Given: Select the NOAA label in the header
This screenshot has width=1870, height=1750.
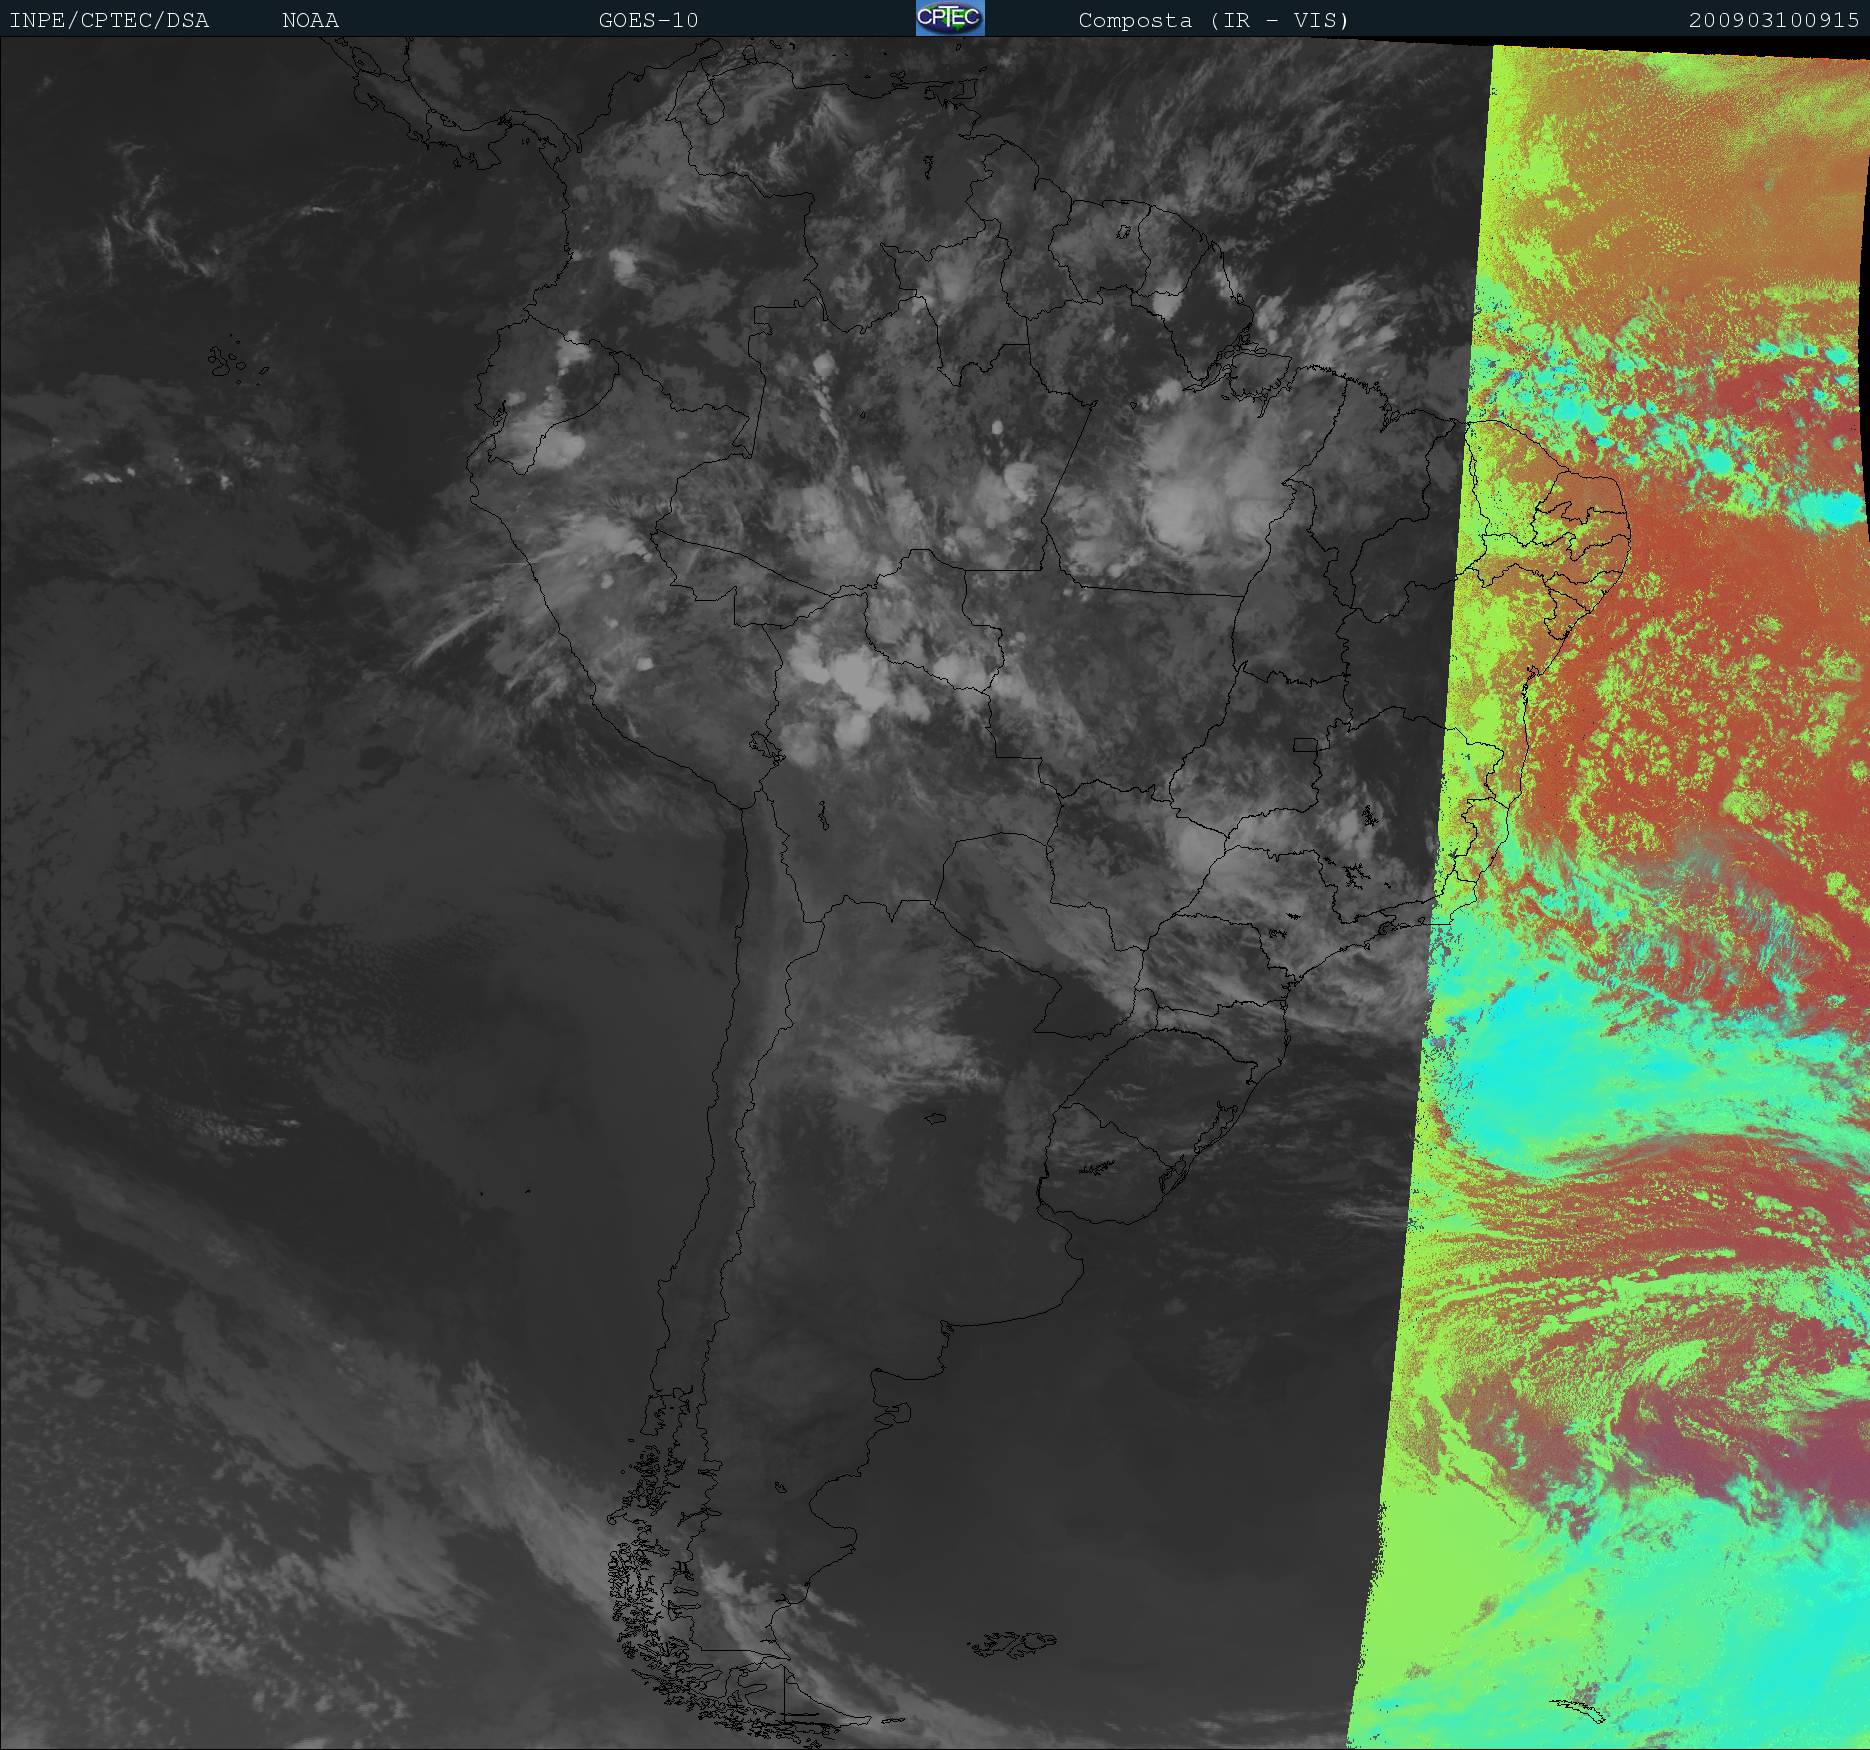Looking at the screenshot, I should (310, 20).
